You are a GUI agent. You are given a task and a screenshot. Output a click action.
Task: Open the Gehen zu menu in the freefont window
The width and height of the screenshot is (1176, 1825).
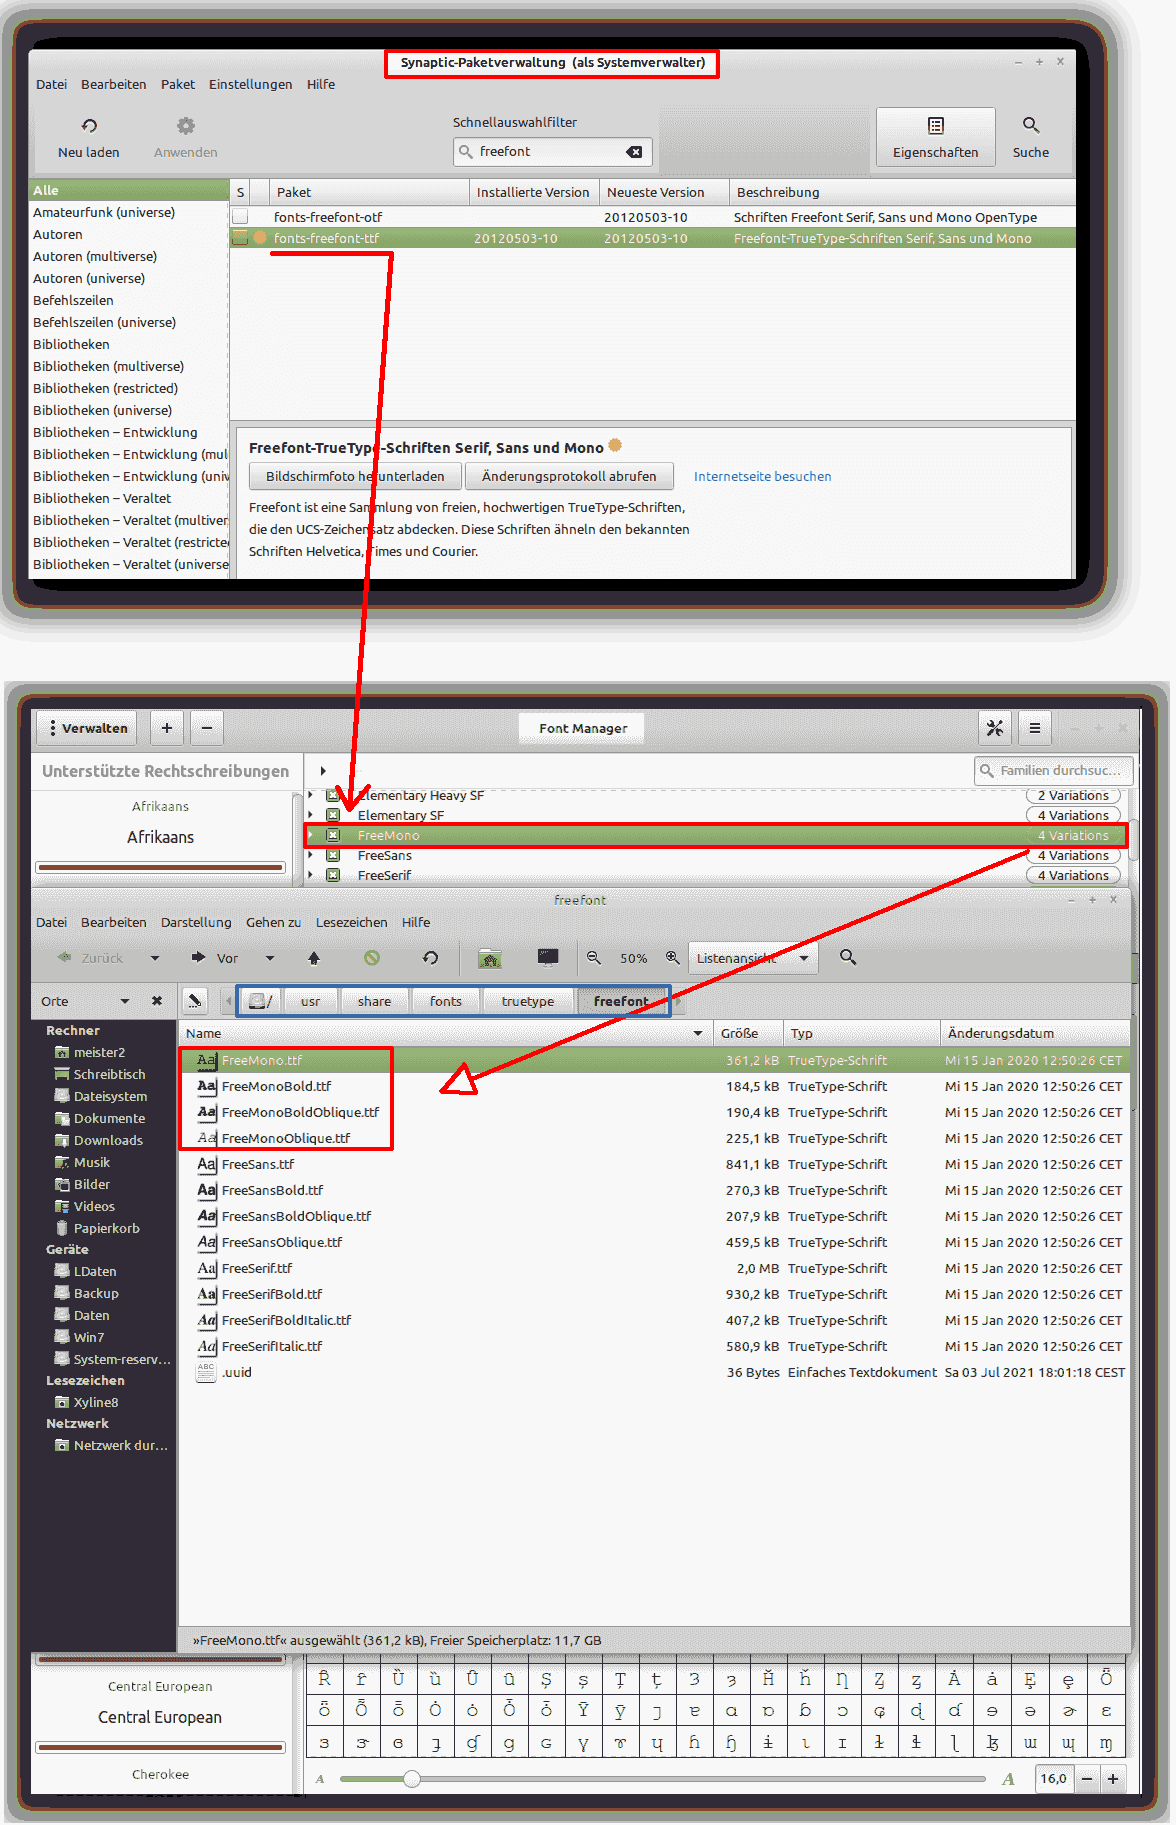coord(273,923)
